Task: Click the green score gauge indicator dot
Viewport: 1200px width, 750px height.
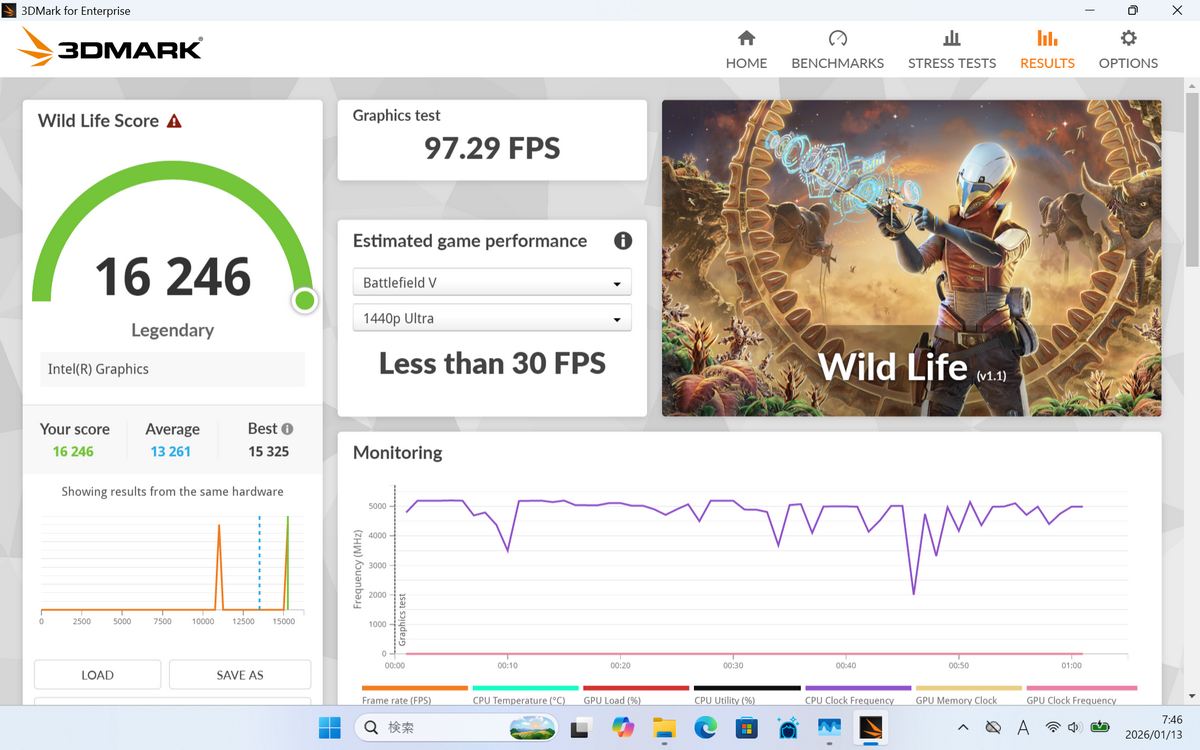Action: (x=305, y=300)
